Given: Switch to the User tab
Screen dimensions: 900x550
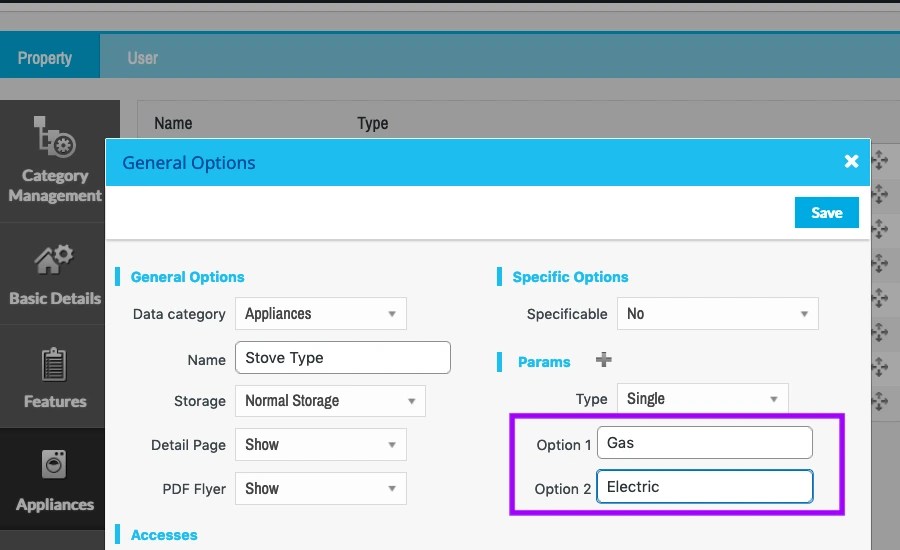Looking at the screenshot, I should pos(143,58).
